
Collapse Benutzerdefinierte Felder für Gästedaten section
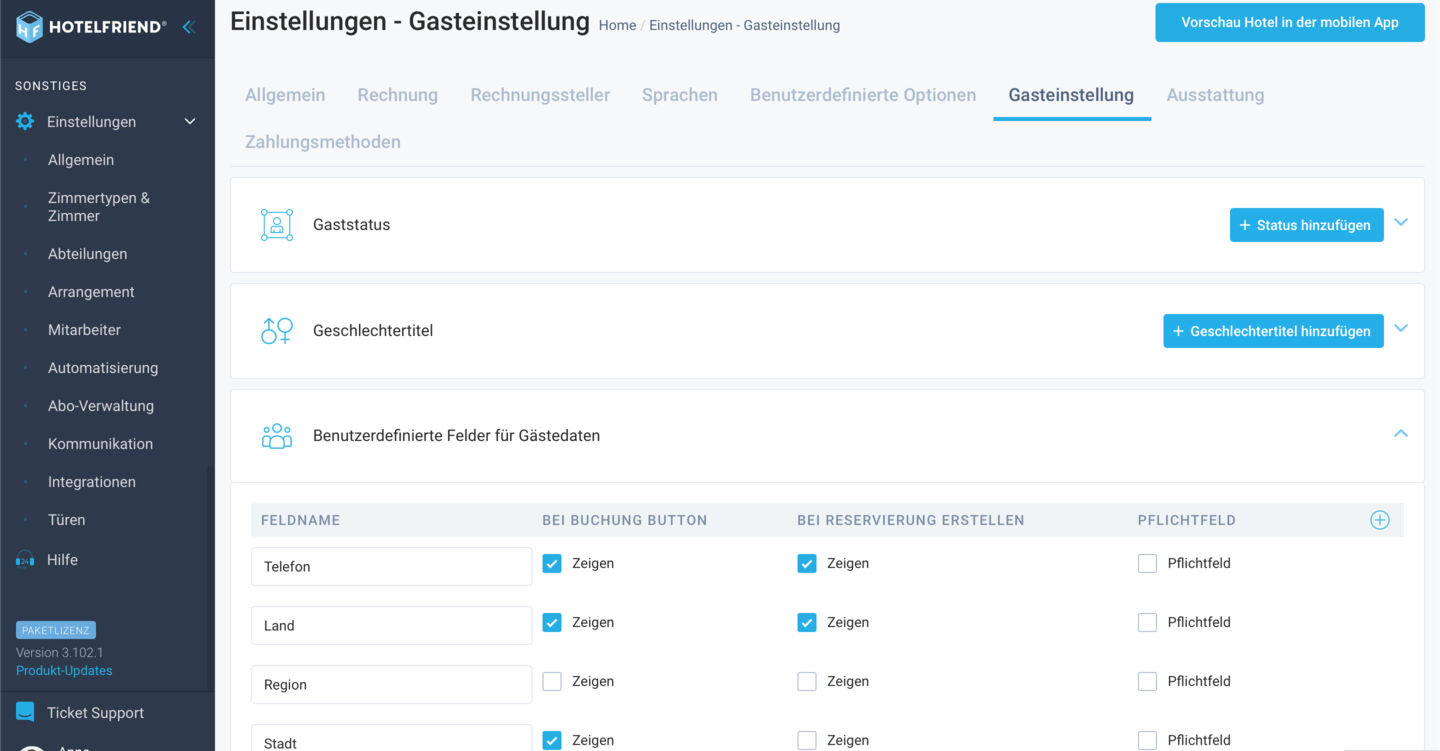(x=1401, y=433)
